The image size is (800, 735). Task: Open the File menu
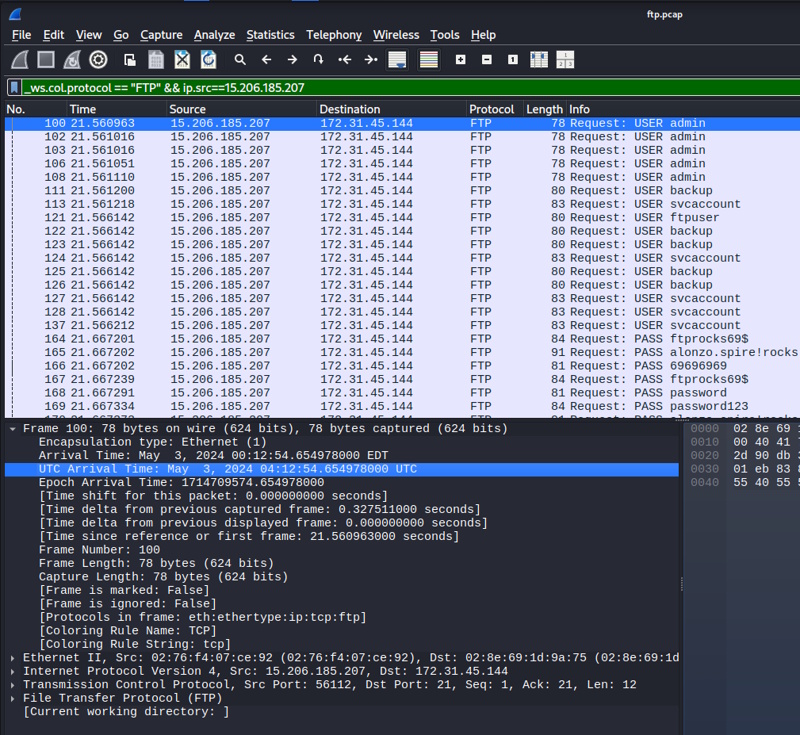tap(21, 35)
